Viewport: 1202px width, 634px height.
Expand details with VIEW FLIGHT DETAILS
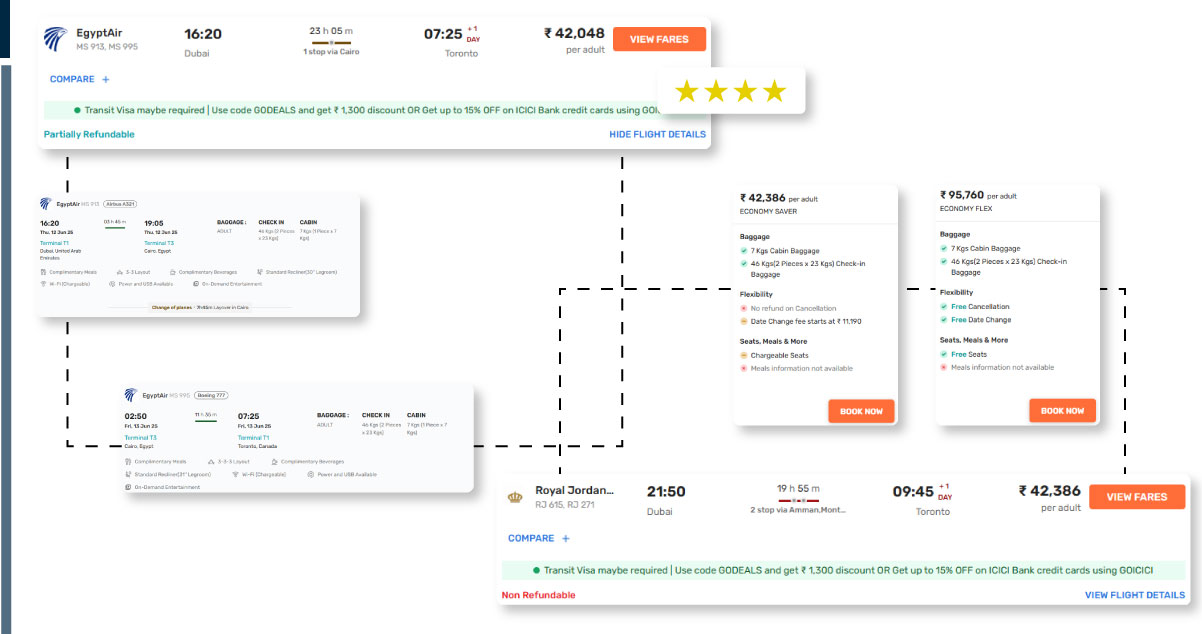pos(1136,595)
